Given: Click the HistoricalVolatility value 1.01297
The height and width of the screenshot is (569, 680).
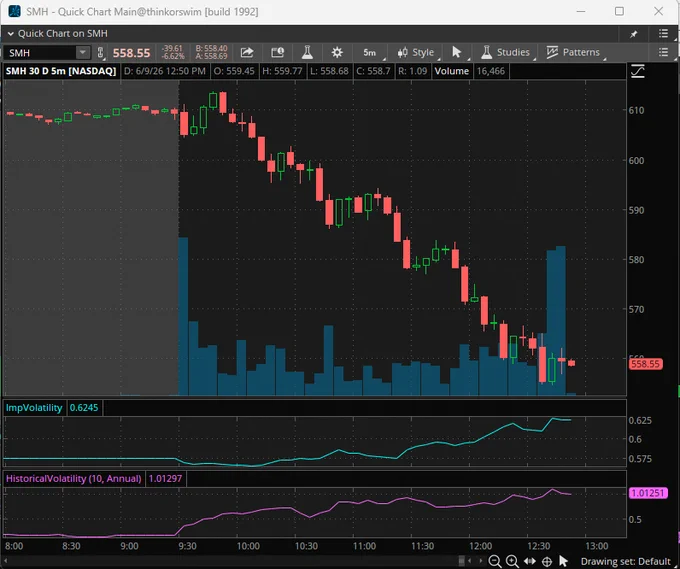Looking at the screenshot, I should pos(165,479).
